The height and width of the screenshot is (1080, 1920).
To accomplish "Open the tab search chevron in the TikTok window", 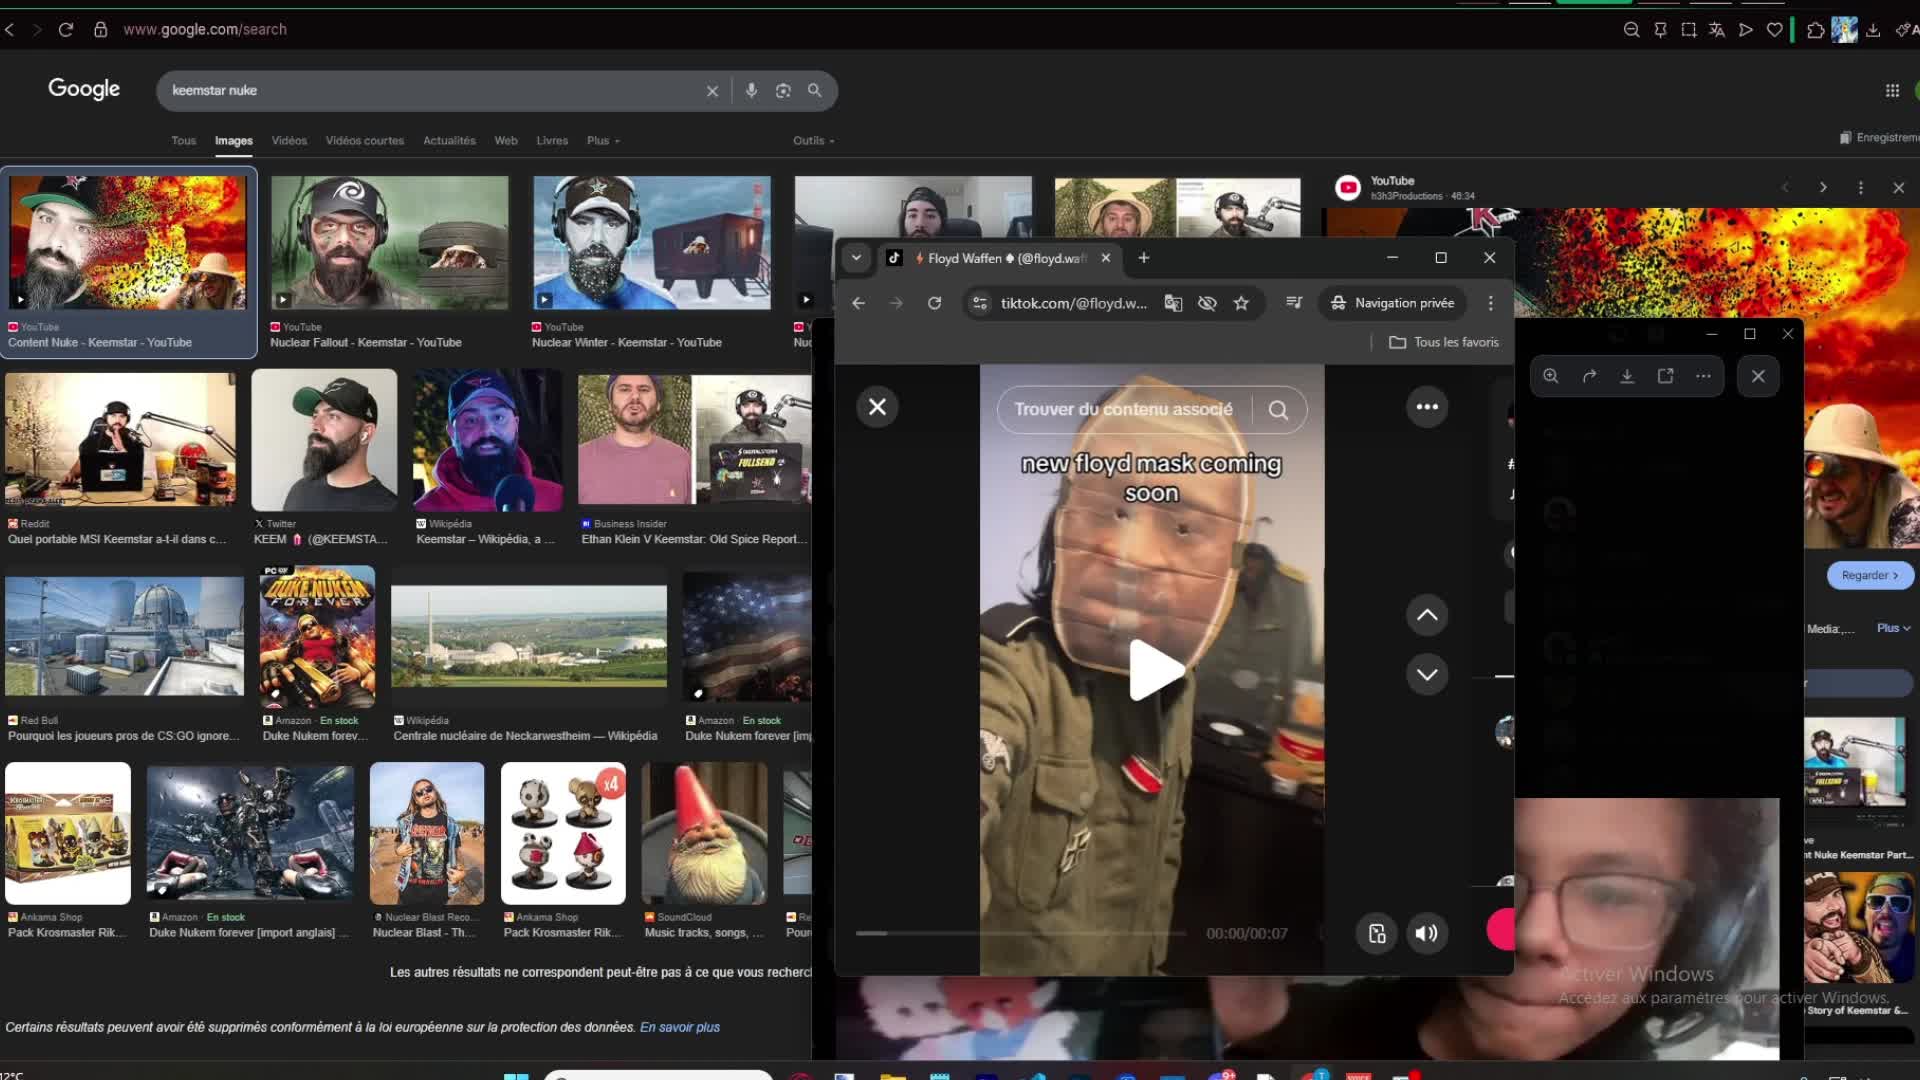I will [x=856, y=258].
